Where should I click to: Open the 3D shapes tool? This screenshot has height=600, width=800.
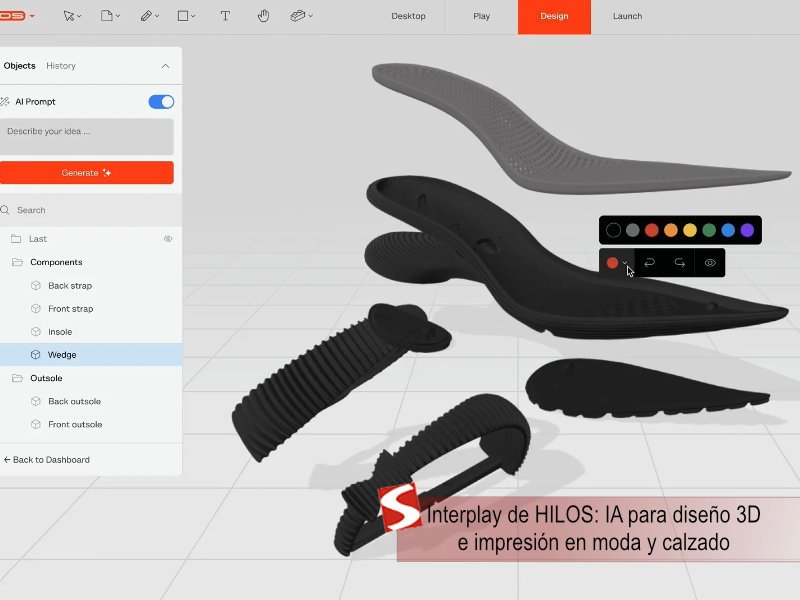click(296, 15)
